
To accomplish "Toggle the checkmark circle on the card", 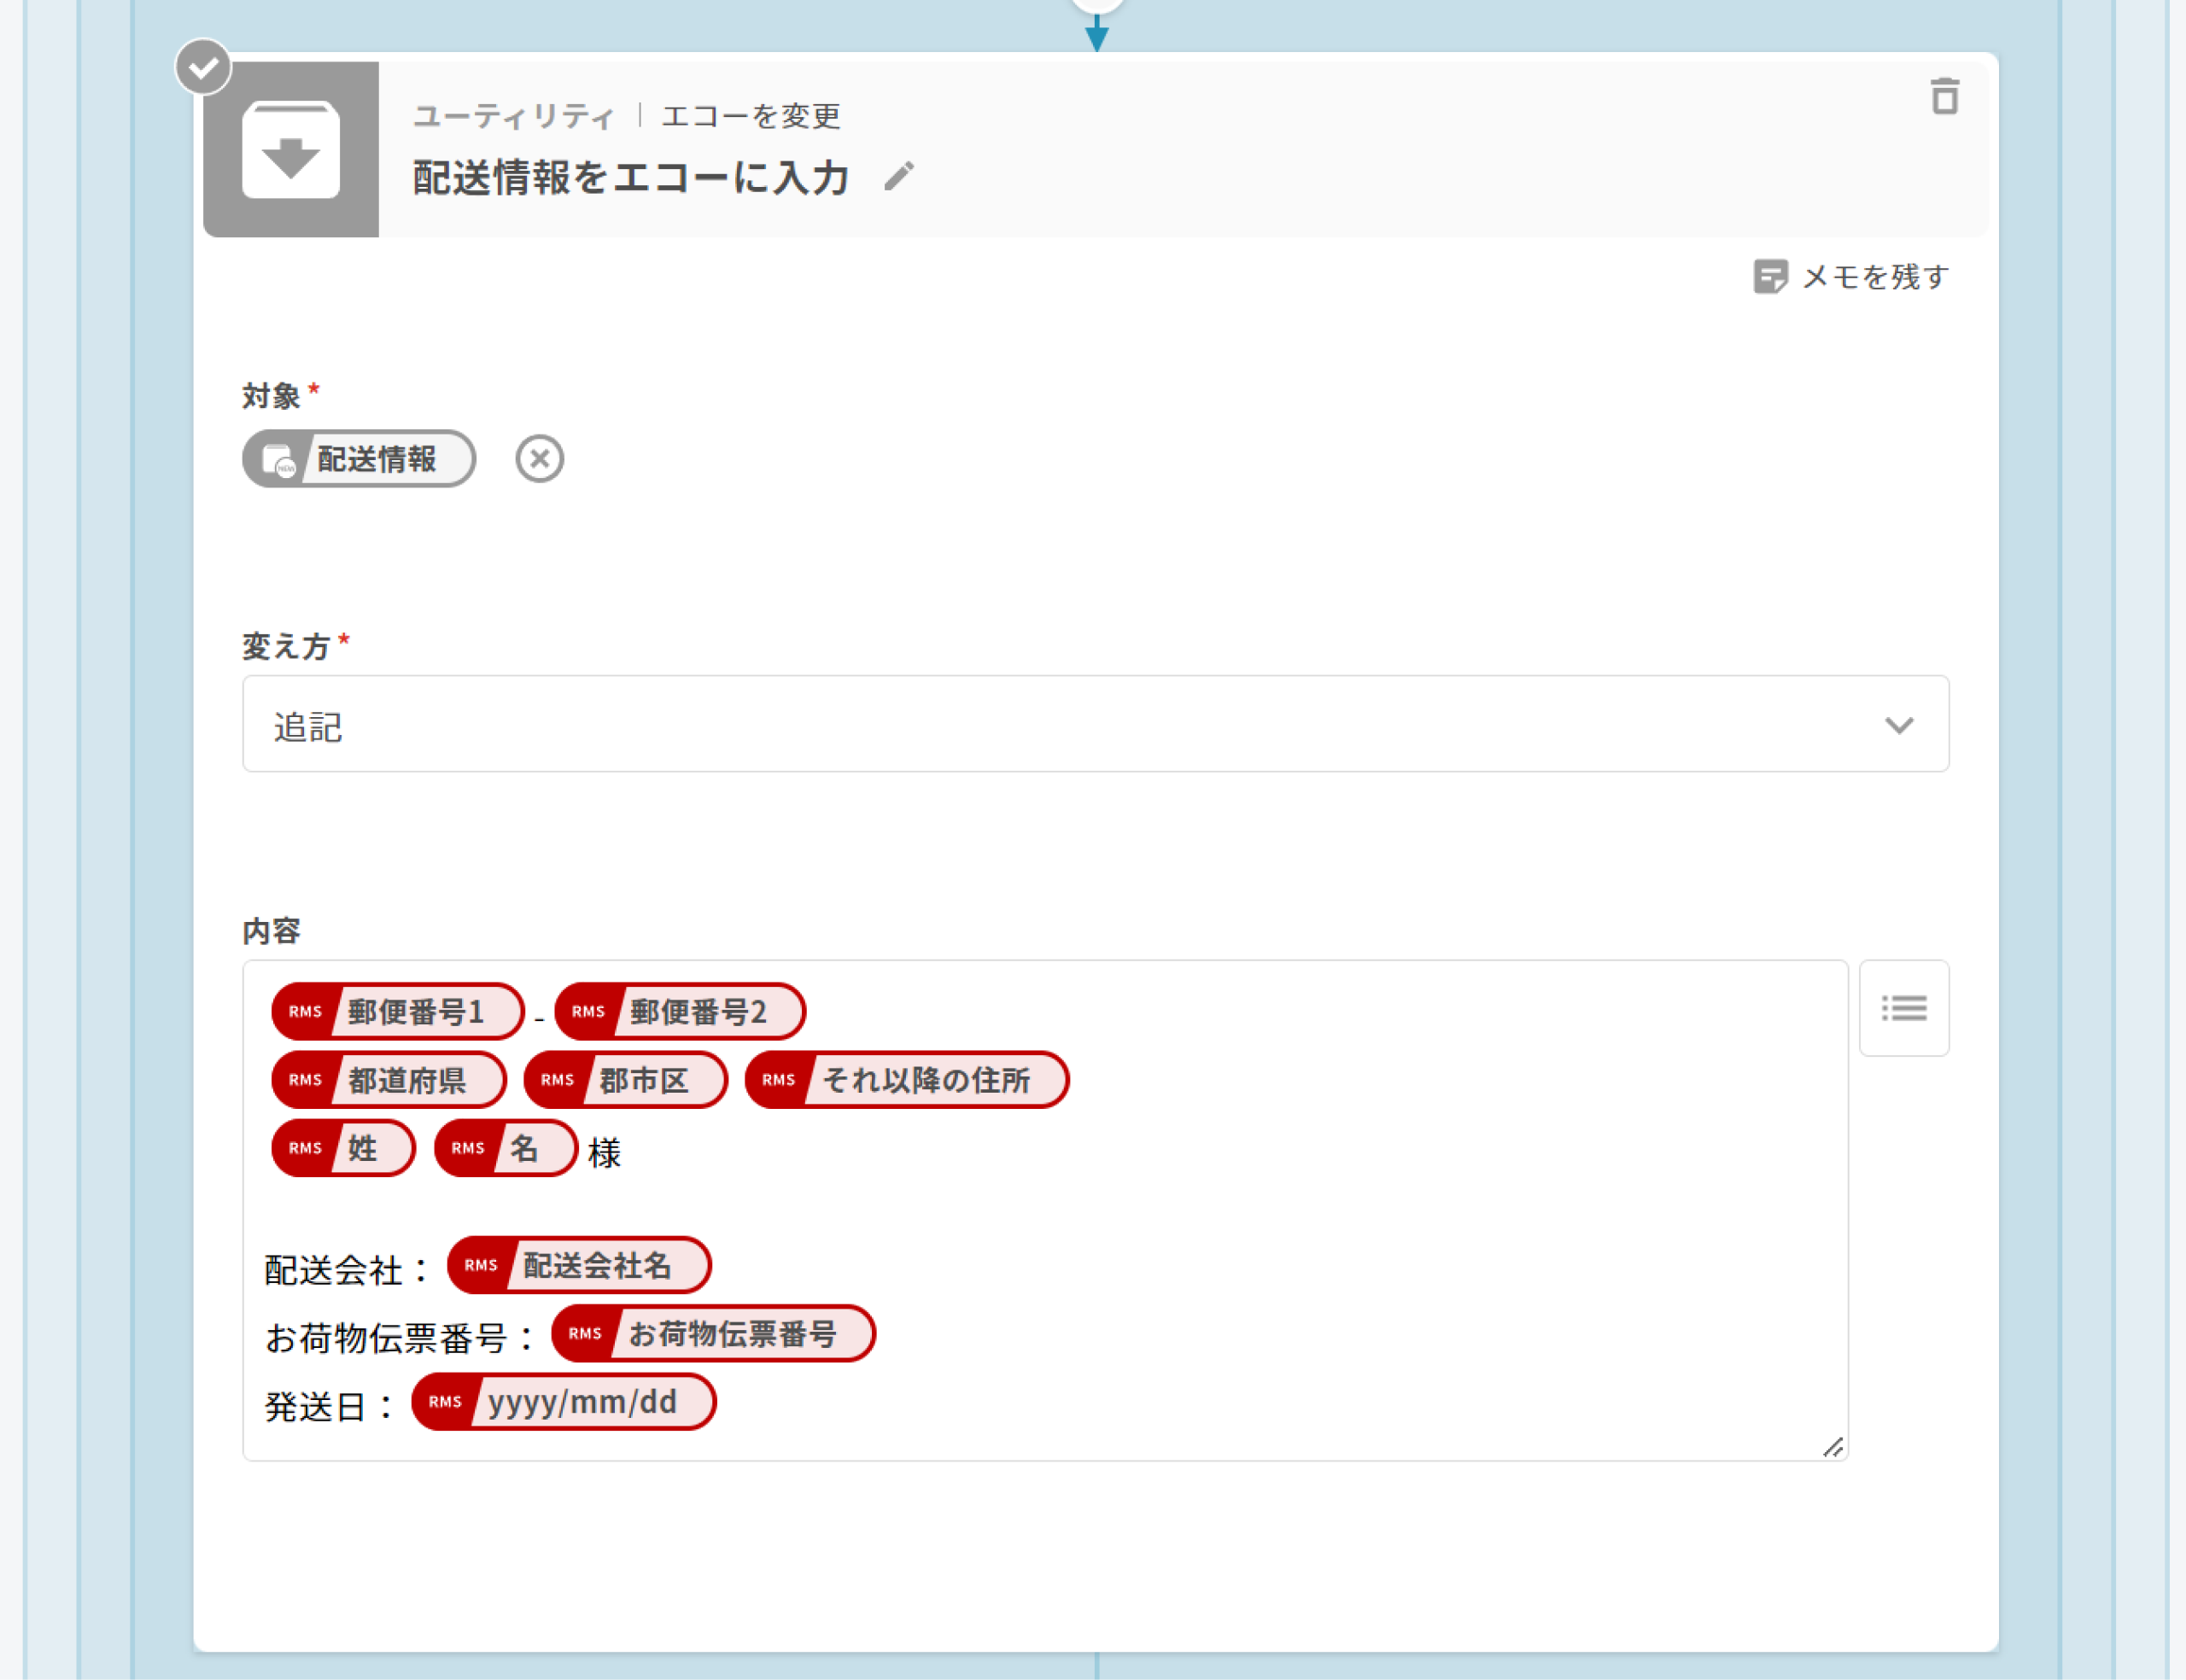I will 204,68.
